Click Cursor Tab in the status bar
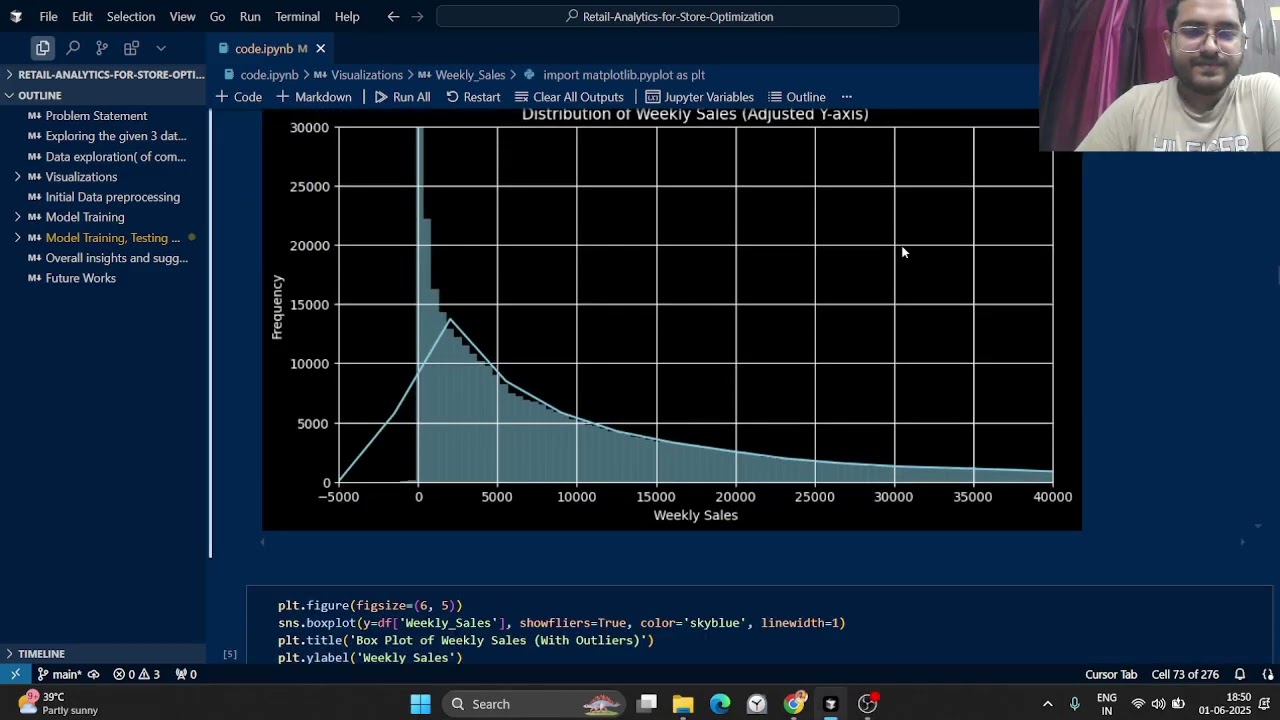 click(1111, 675)
